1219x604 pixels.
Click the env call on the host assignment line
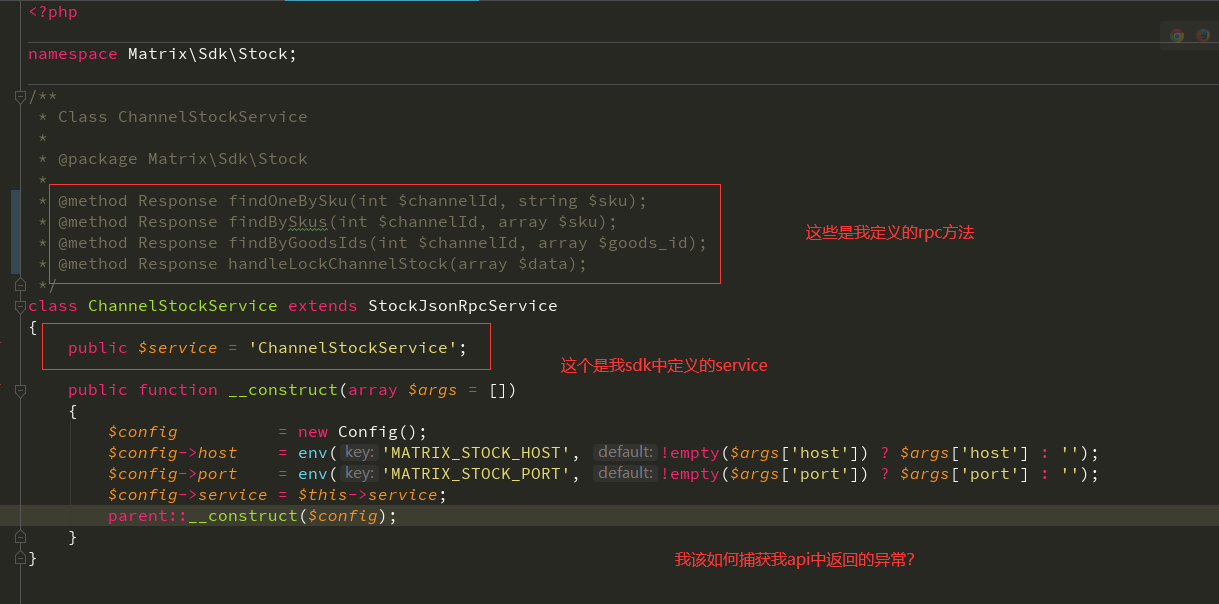(x=313, y=452)
